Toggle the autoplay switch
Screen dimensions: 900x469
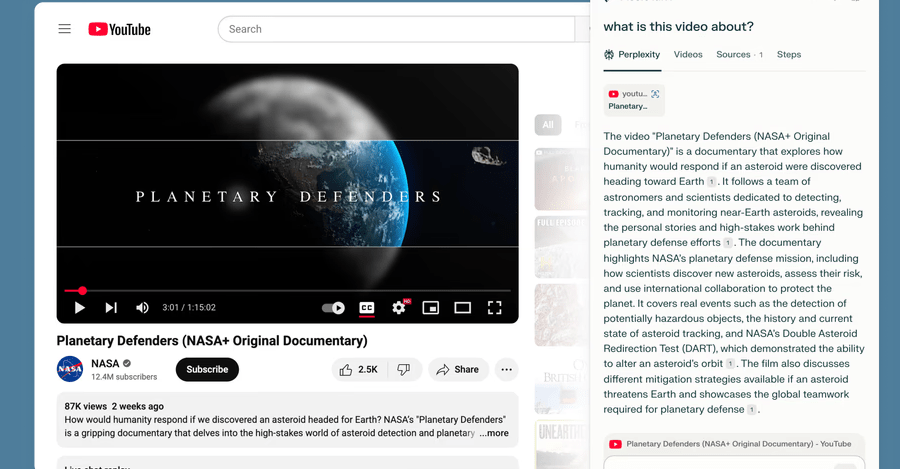click(x=333, y=308)
